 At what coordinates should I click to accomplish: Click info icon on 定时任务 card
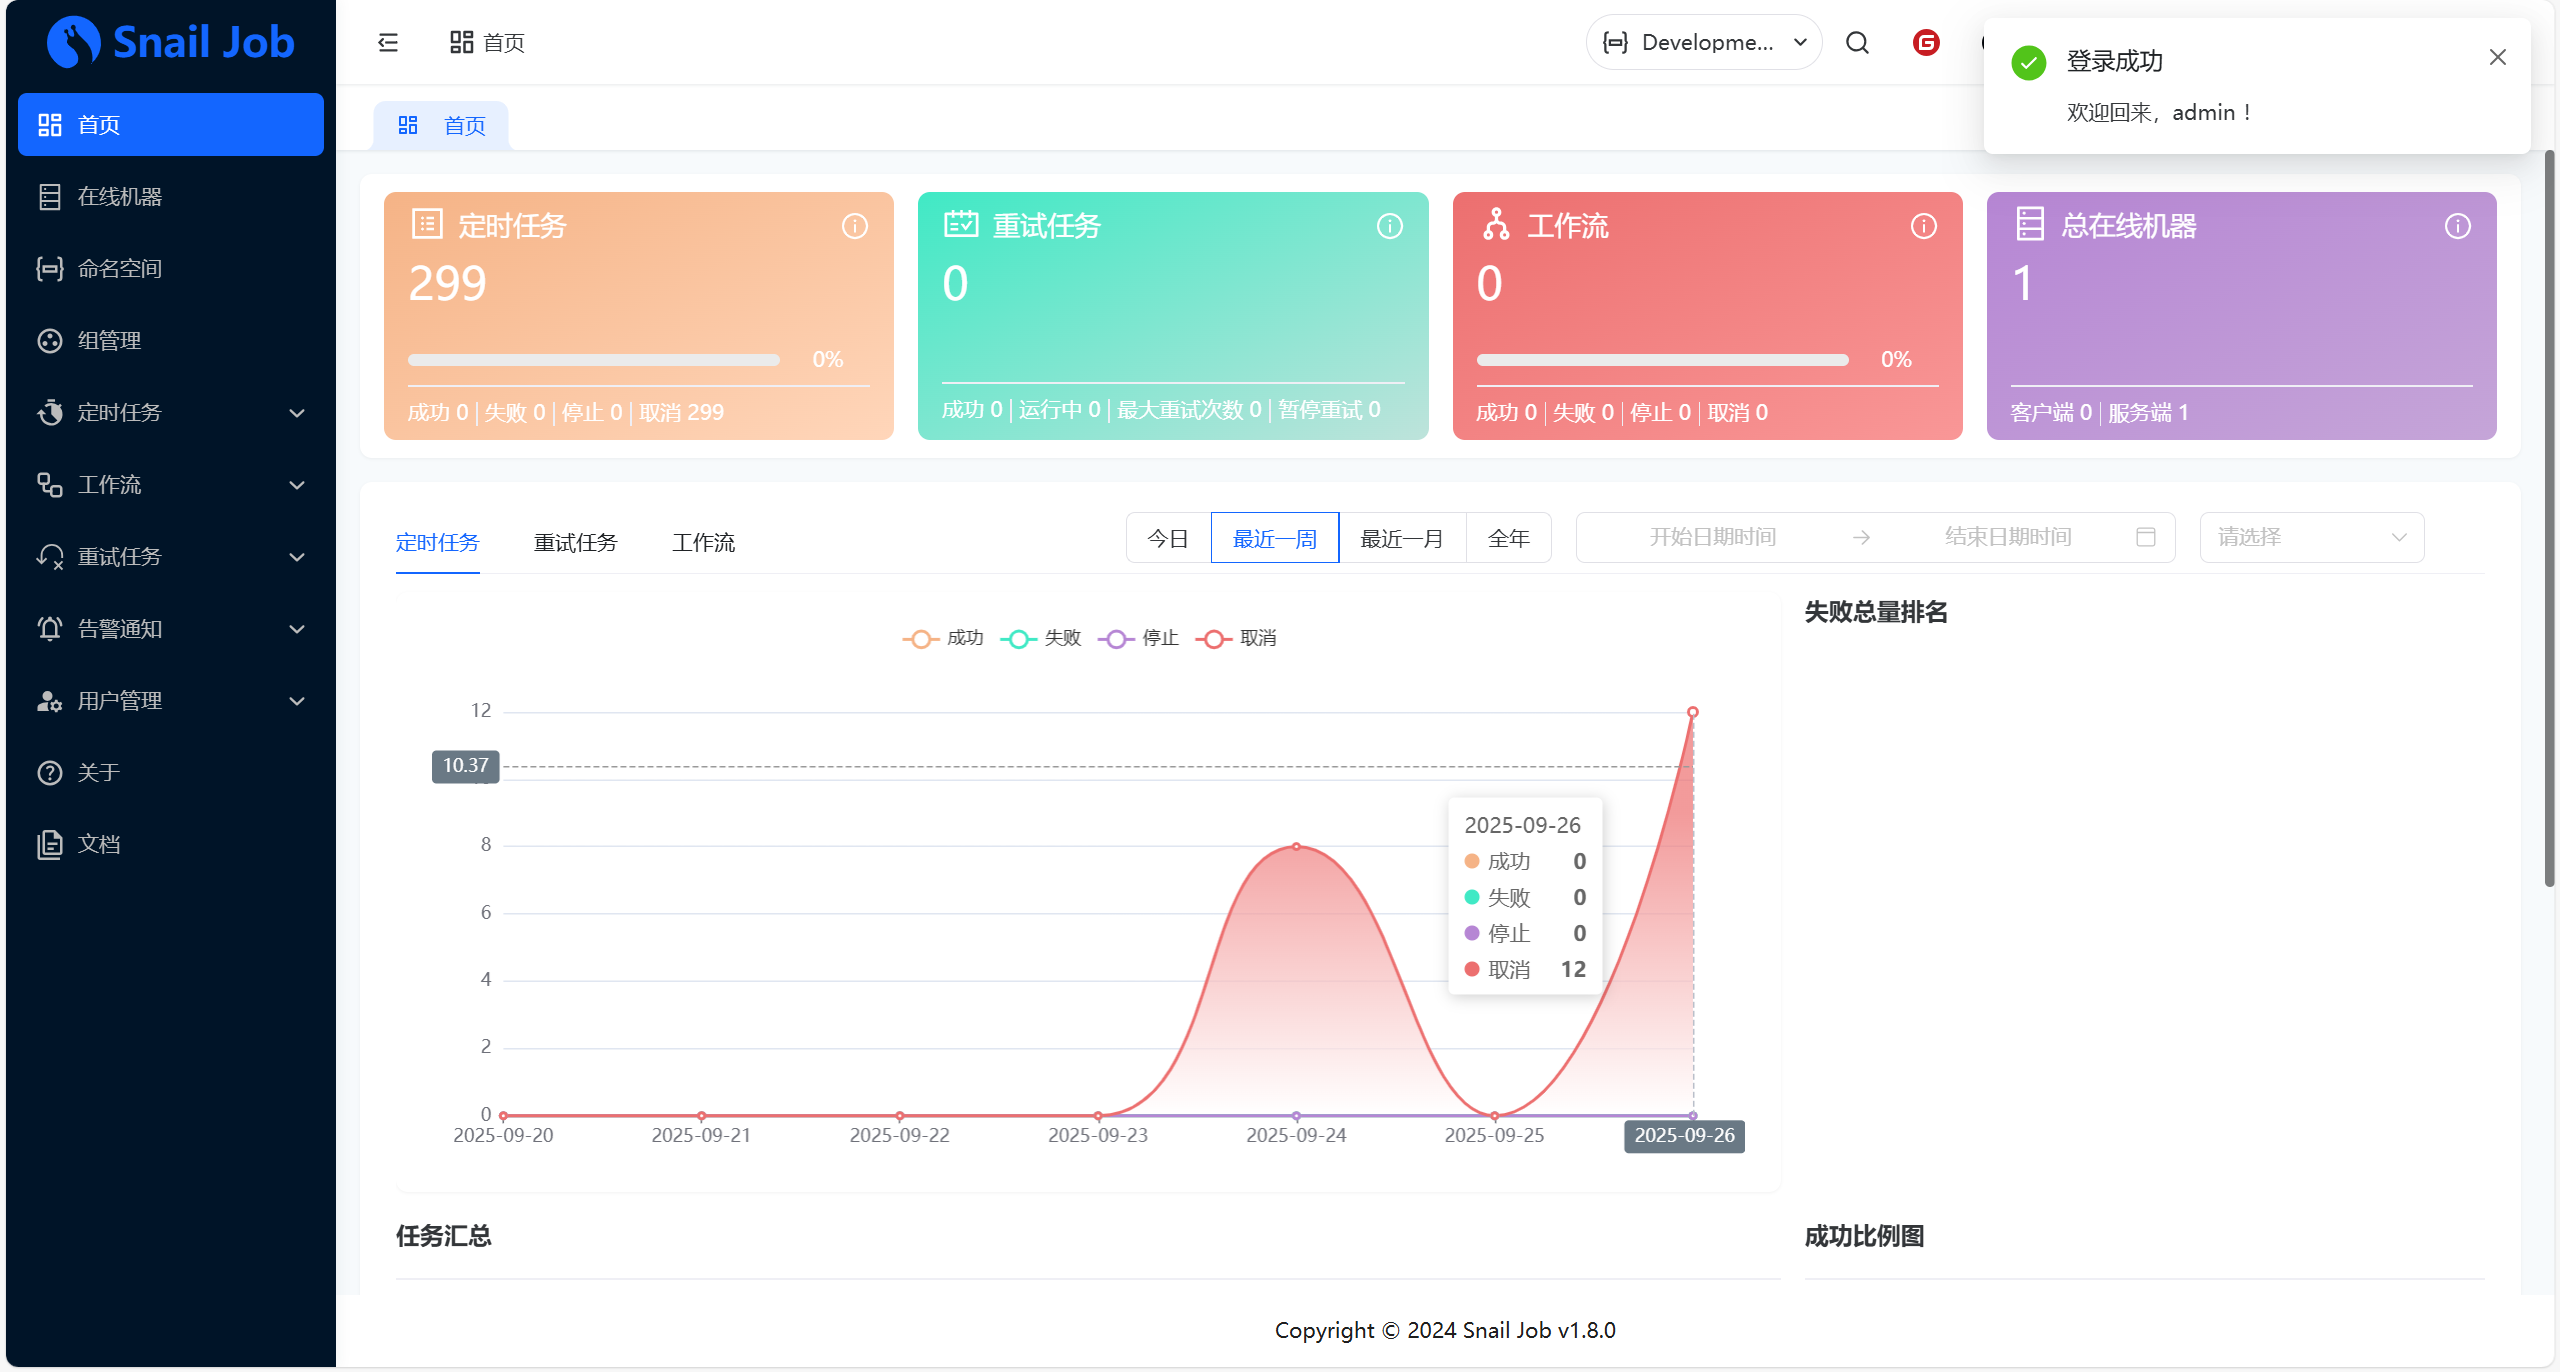855,226
